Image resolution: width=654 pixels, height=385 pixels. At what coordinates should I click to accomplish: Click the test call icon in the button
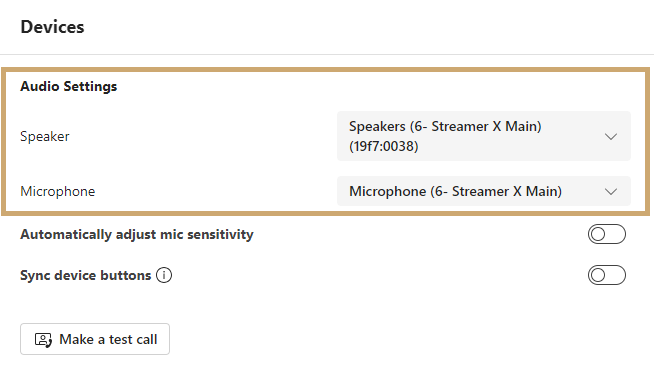pos(43,340)
